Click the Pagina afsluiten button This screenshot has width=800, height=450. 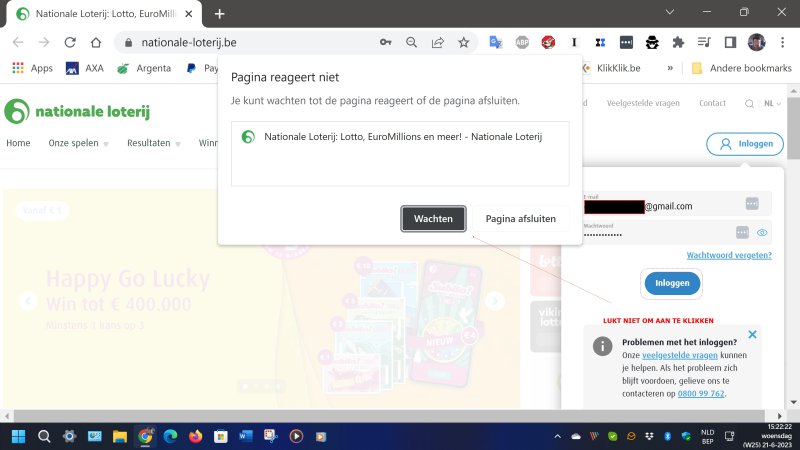(x=520, y=218)
